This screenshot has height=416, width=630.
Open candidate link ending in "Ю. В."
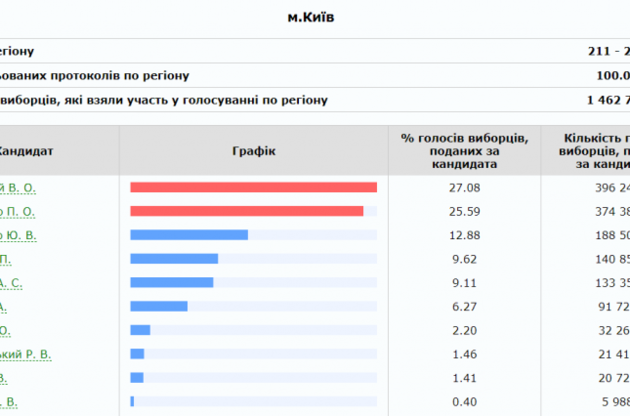pos(18,235)
